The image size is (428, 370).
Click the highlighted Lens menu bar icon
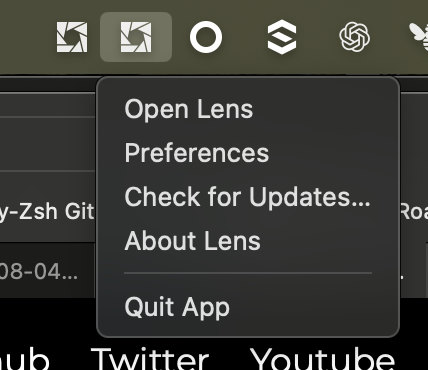(x=136, y=37)
